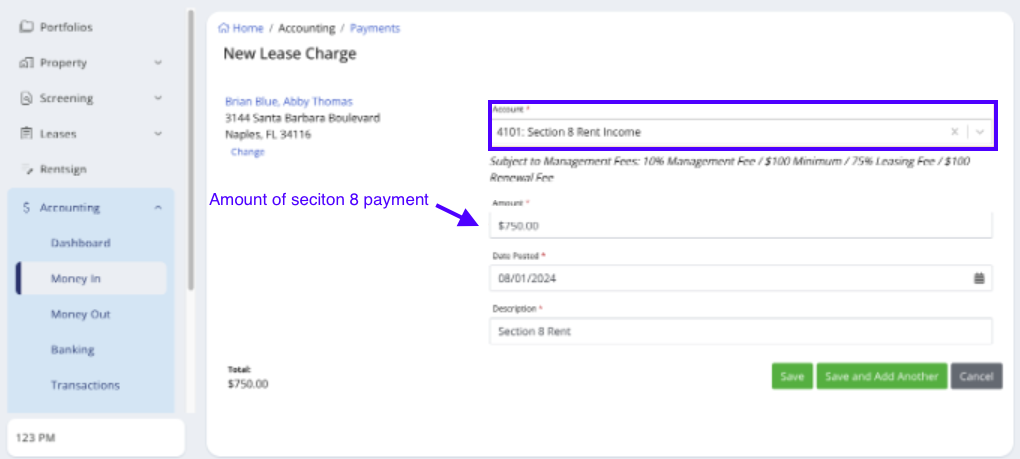The width and height of the screenshot is (1020, 459).
Task: Expand the Property sidebar section
Action: click(x=158, y=63)
